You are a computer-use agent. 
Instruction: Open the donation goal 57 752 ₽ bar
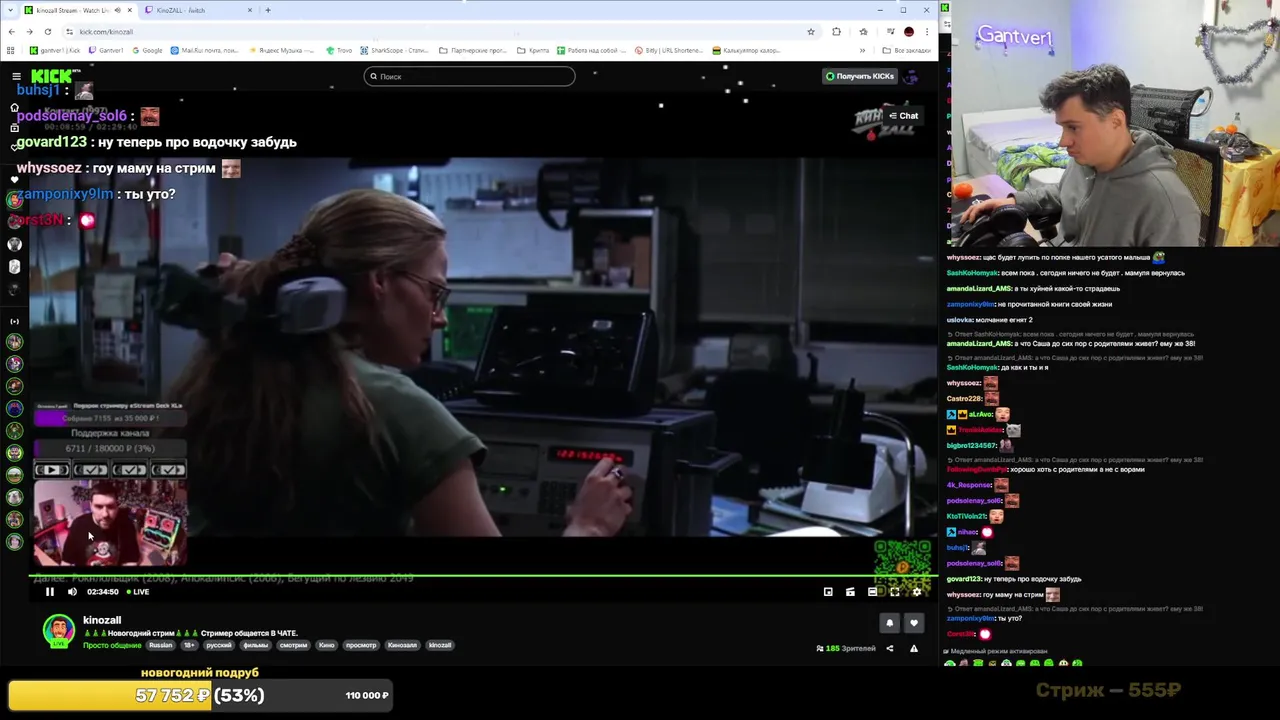pos(200,695)
